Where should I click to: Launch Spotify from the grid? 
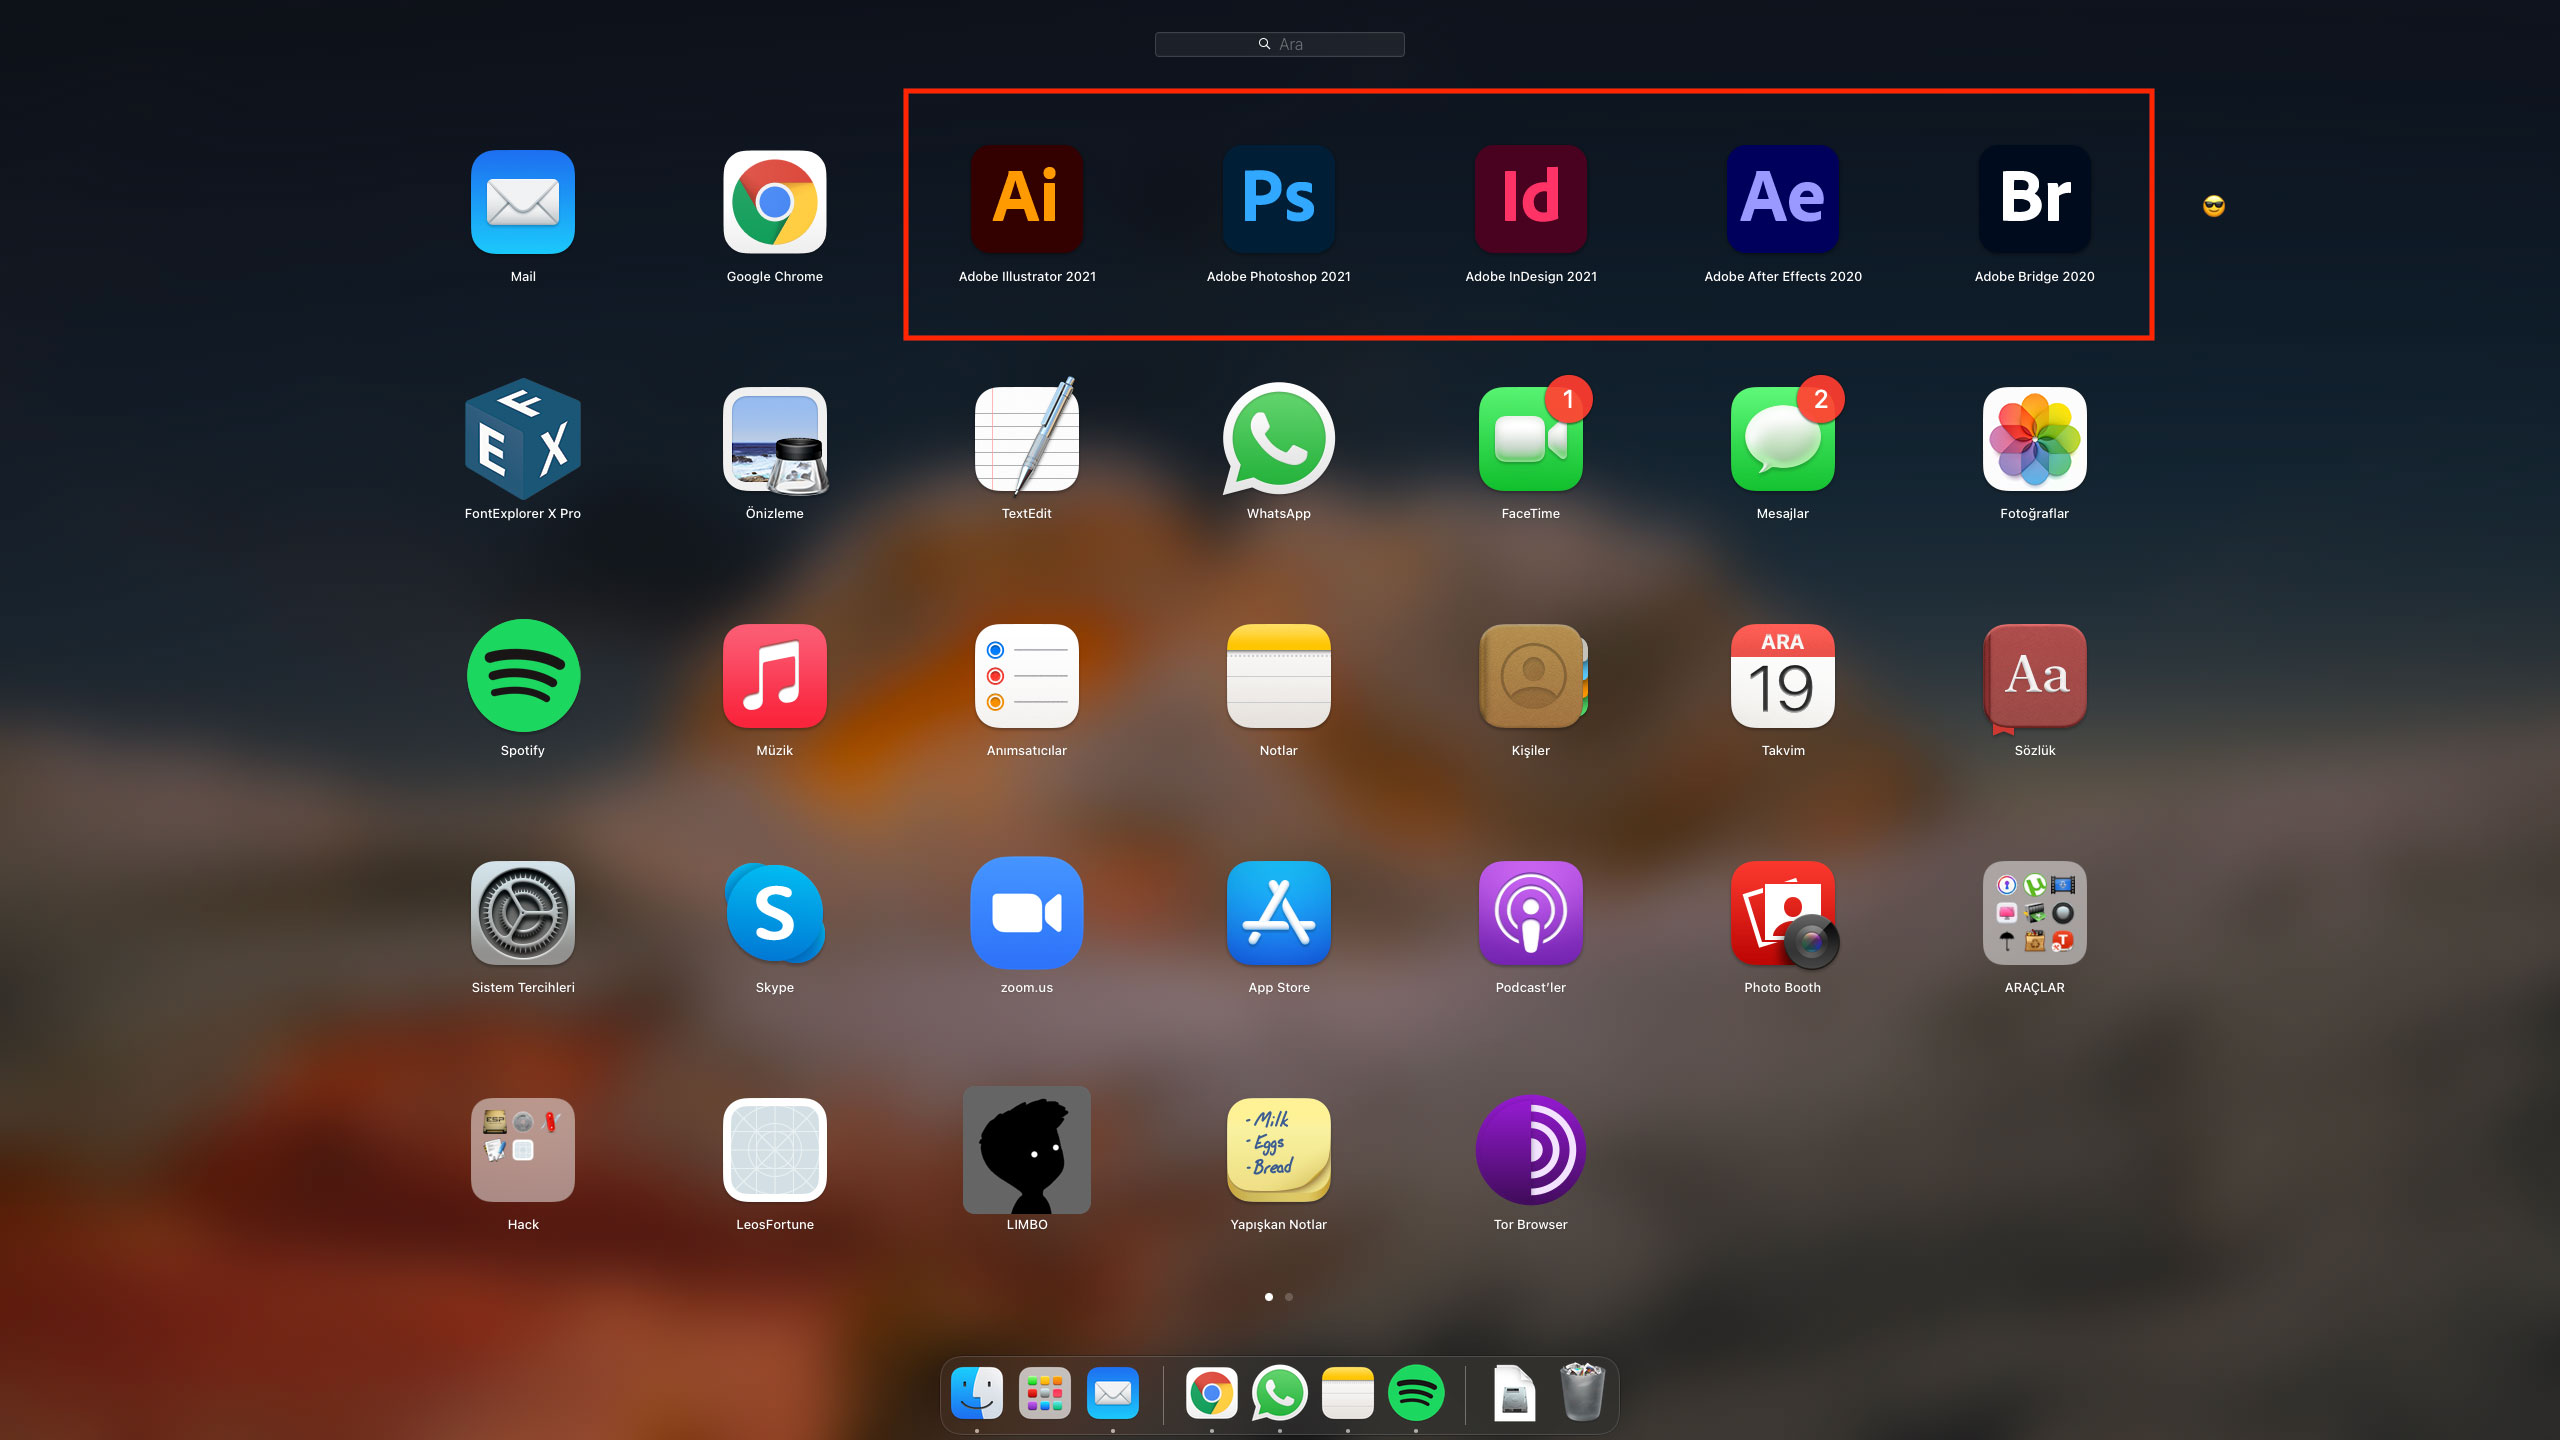pos(522,675)
